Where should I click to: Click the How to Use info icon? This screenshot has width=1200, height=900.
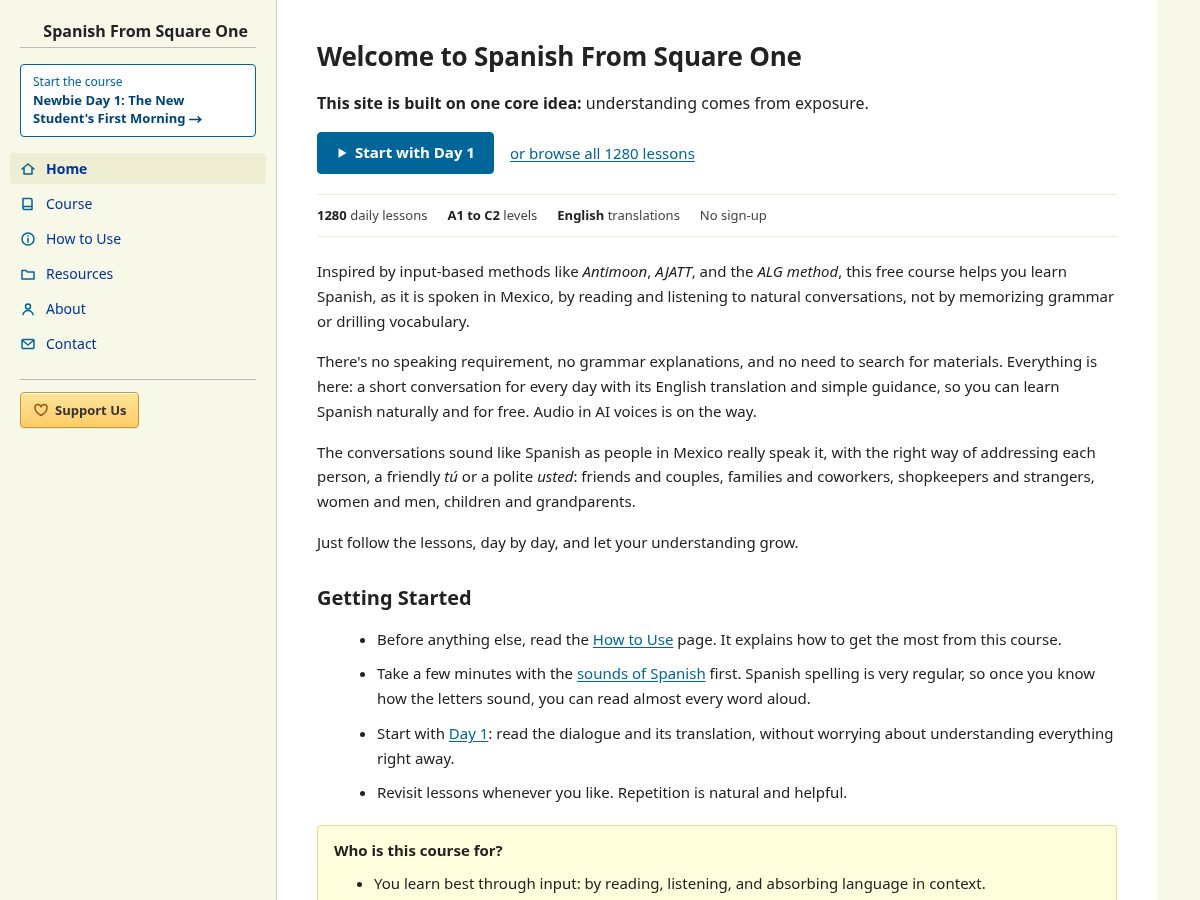coord(28,239)
